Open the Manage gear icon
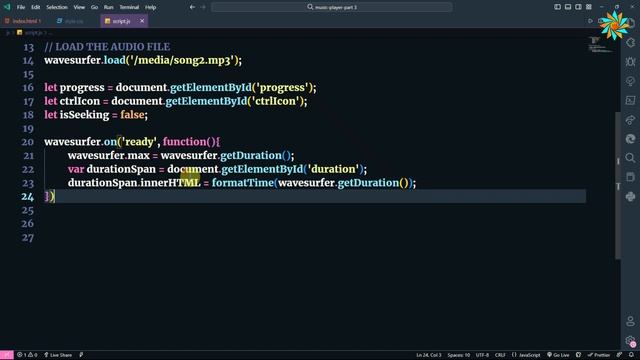 (x=631, y=340)
